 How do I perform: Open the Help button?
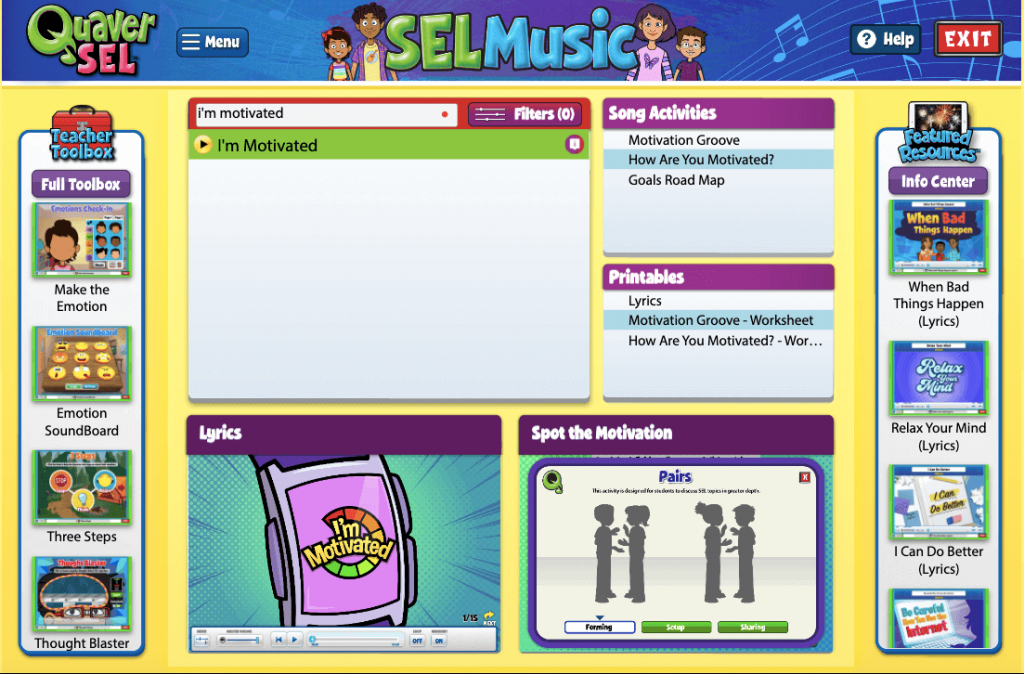point(886,39)
